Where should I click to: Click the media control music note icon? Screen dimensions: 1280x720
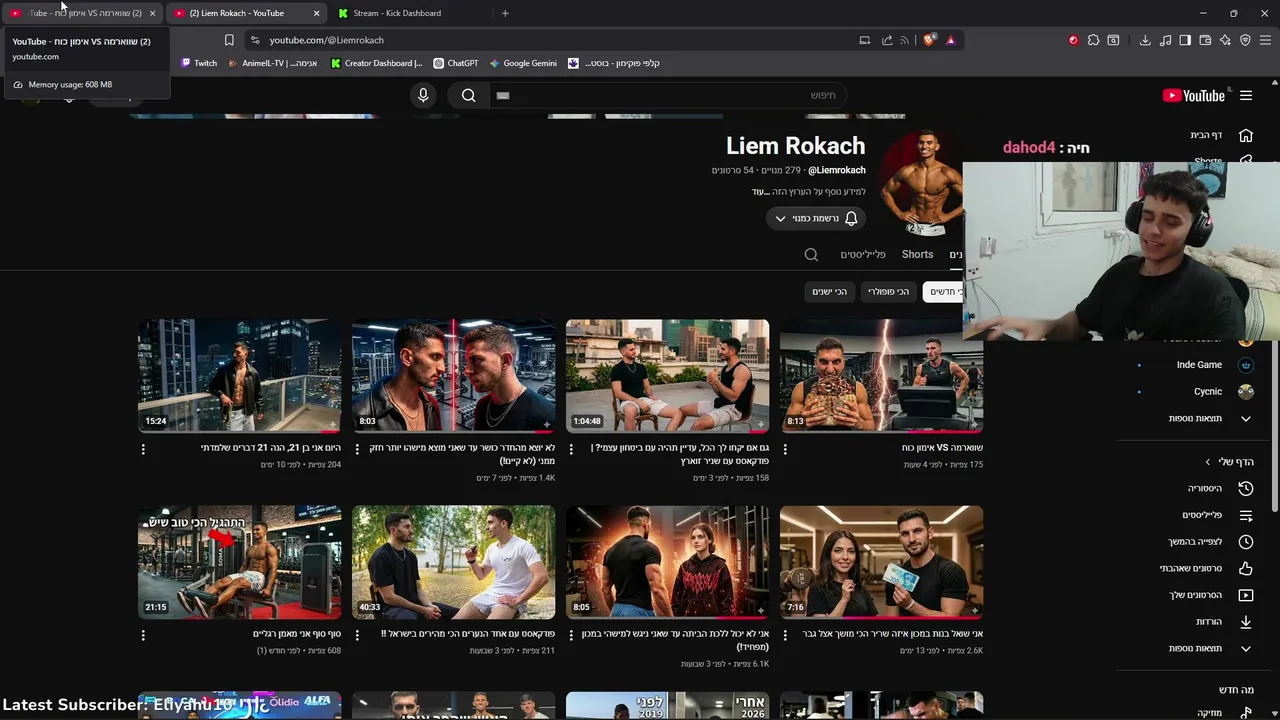pos(1165,40)
